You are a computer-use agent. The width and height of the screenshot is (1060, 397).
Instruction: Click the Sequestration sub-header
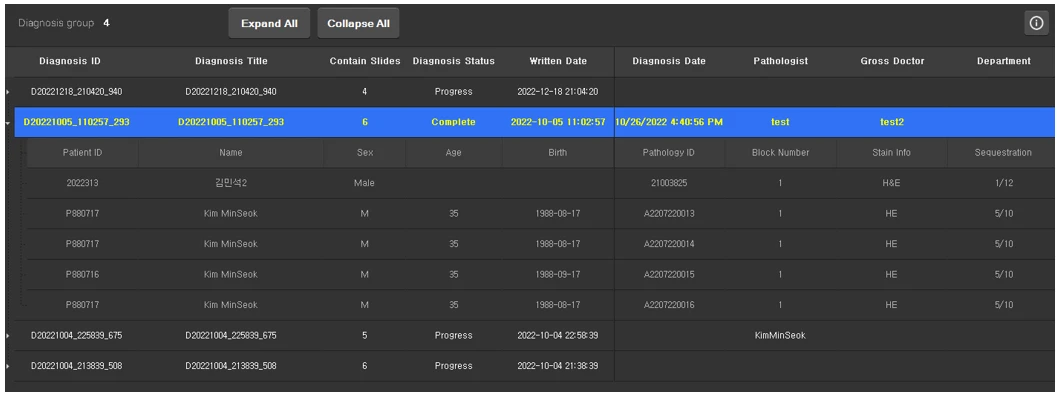coord(1003,153)
